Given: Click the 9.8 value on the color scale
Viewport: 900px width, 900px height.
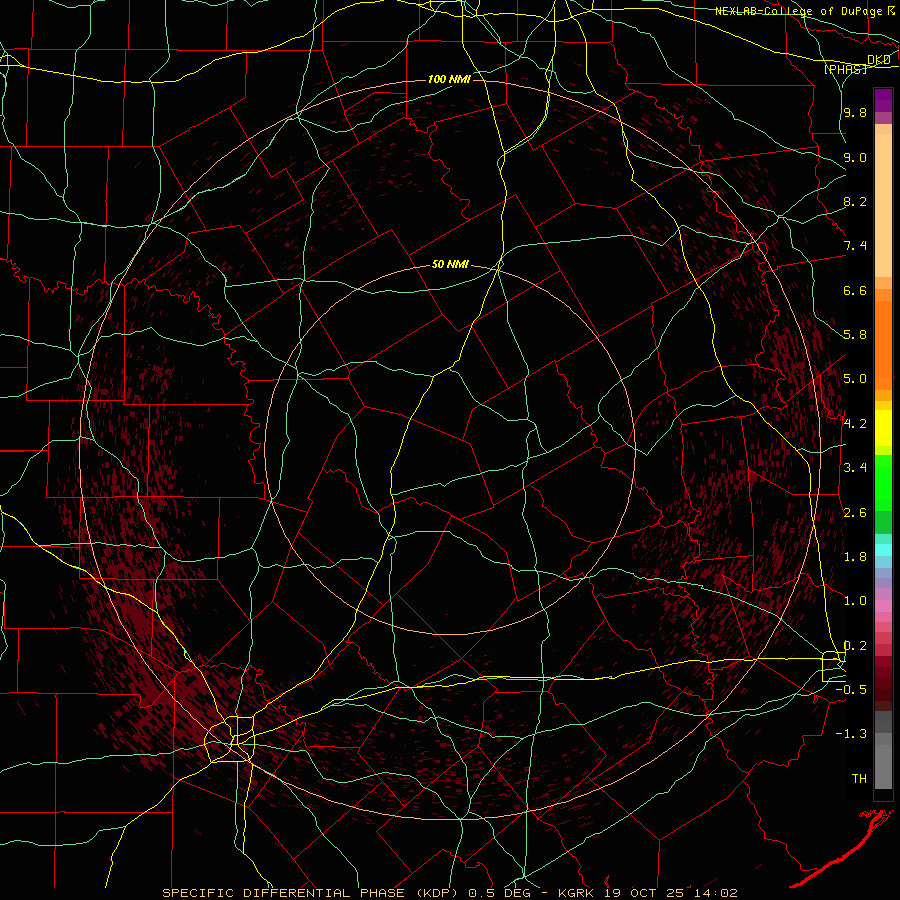Looking at the screenshot, I should pos(855,113).
